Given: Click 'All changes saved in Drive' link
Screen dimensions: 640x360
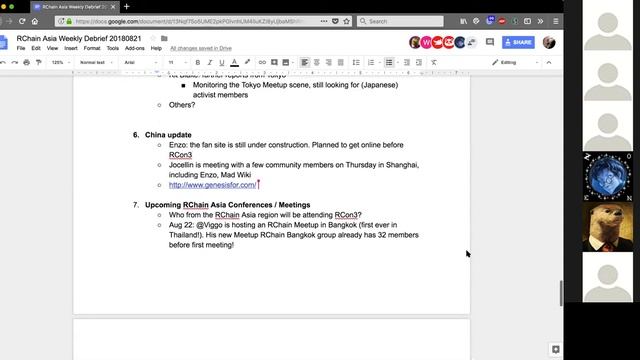Looking at the screenshot, I should 201,48.
